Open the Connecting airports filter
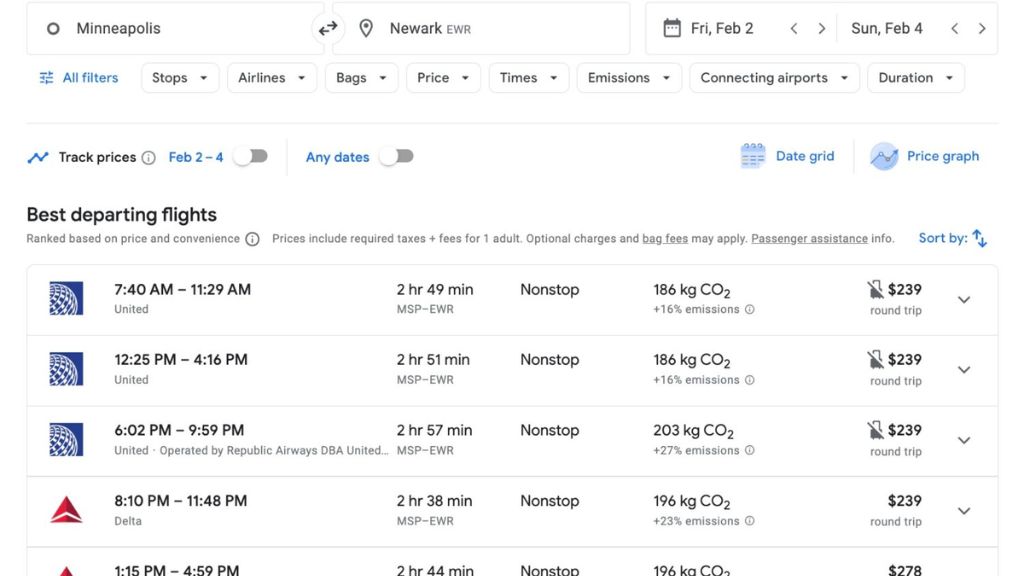Image resolution: width=1024 pixels, height=576 pixels. point(773,77)
